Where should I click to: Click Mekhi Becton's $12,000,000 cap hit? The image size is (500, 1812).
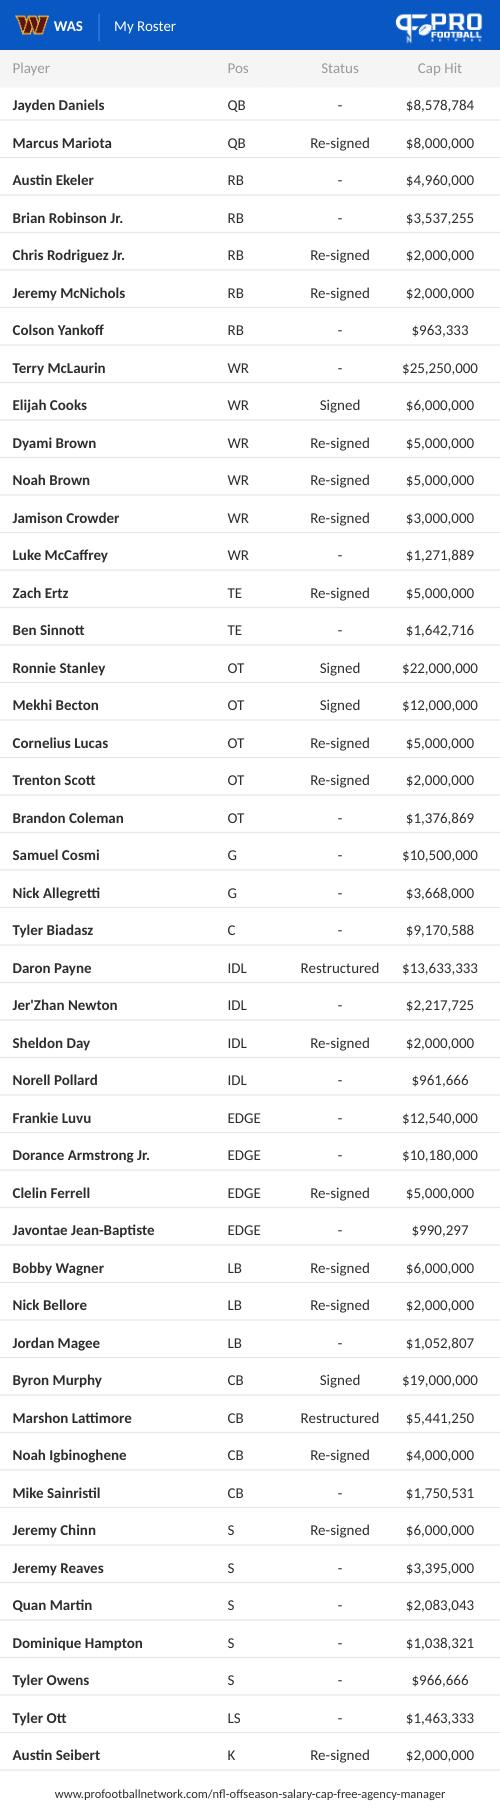point(440,705)
